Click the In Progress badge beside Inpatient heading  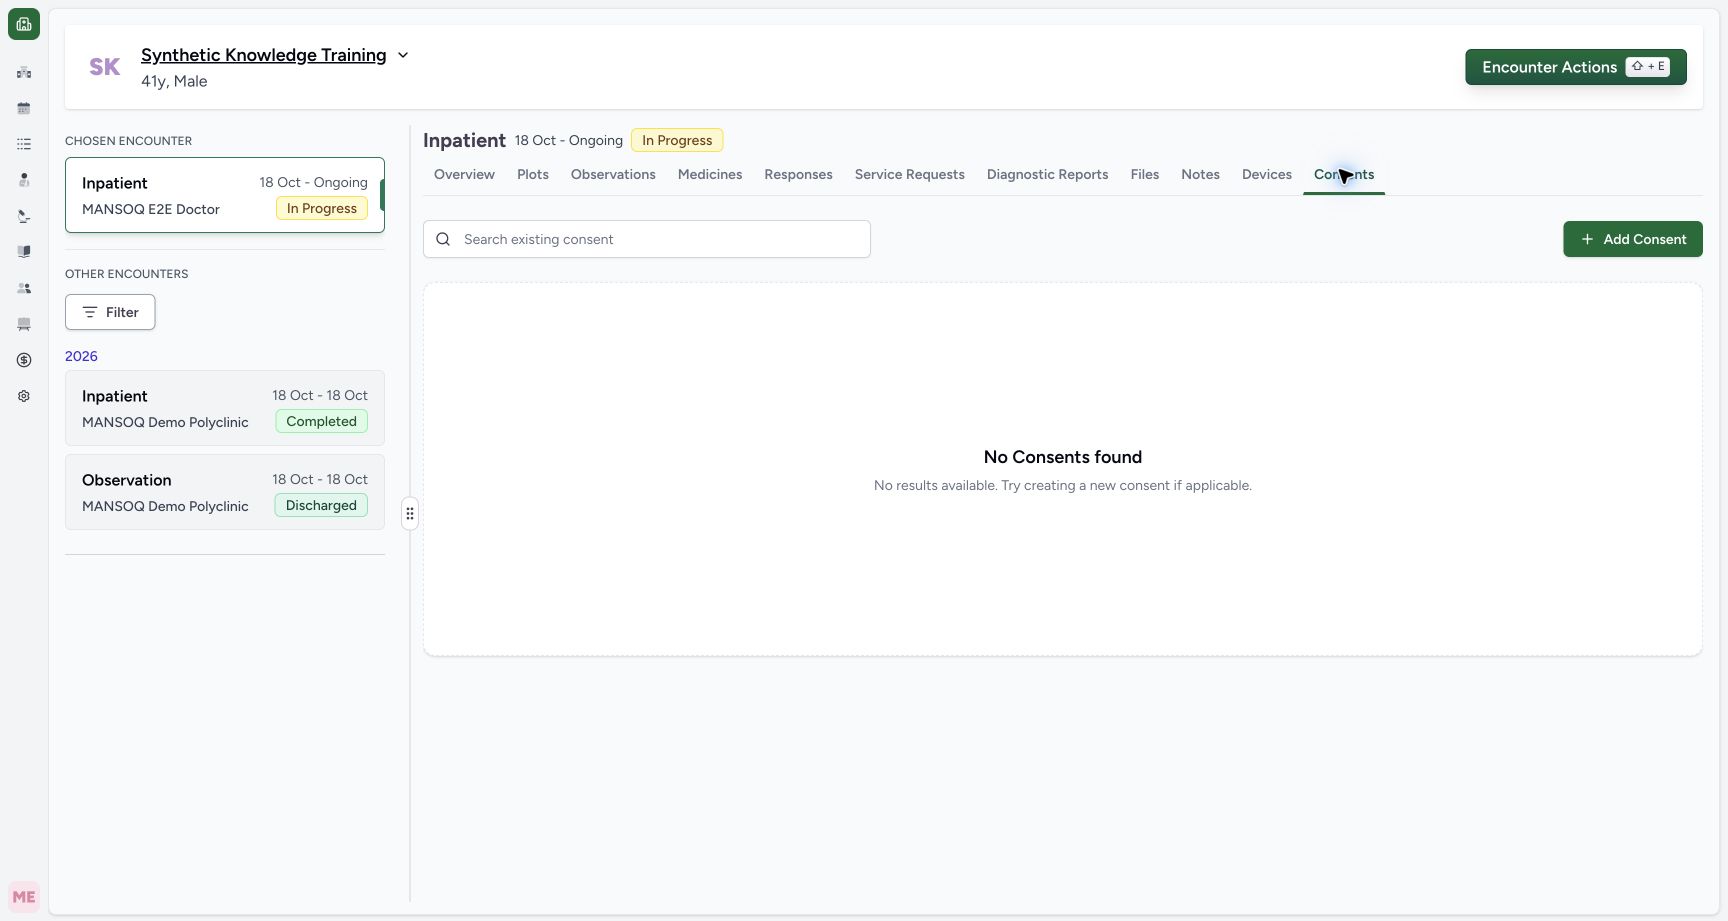point(677,140)
